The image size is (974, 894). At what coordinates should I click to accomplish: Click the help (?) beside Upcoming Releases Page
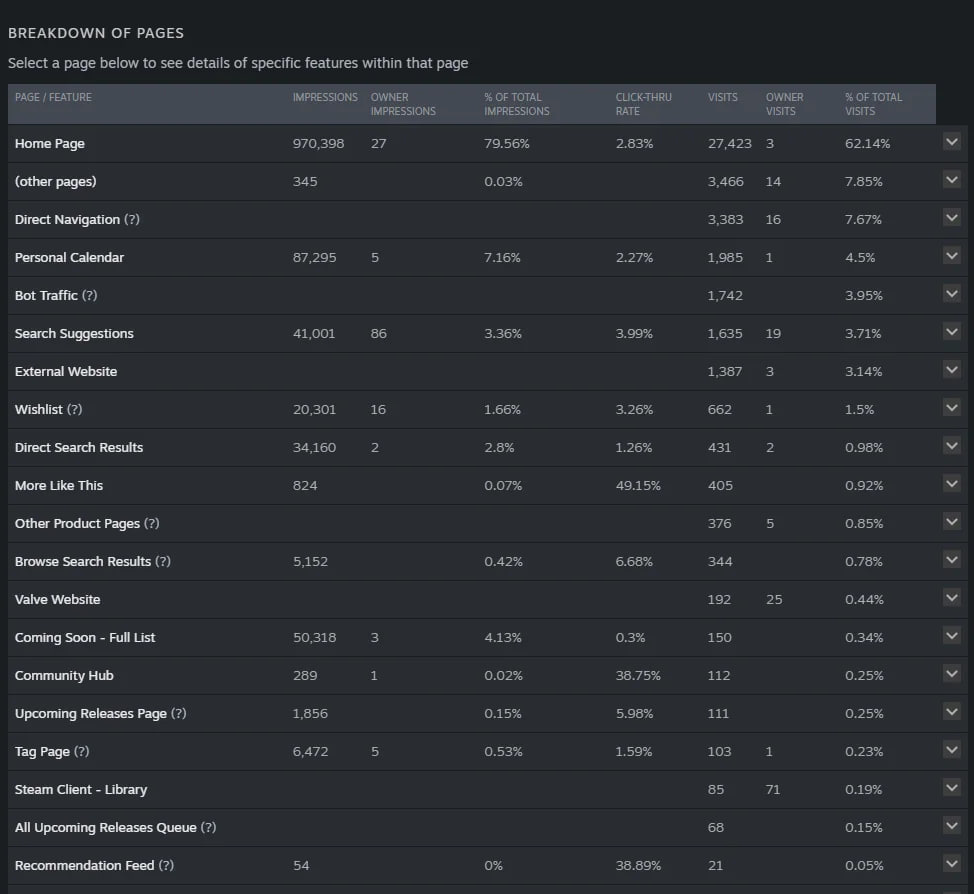[x=178, y=713]
